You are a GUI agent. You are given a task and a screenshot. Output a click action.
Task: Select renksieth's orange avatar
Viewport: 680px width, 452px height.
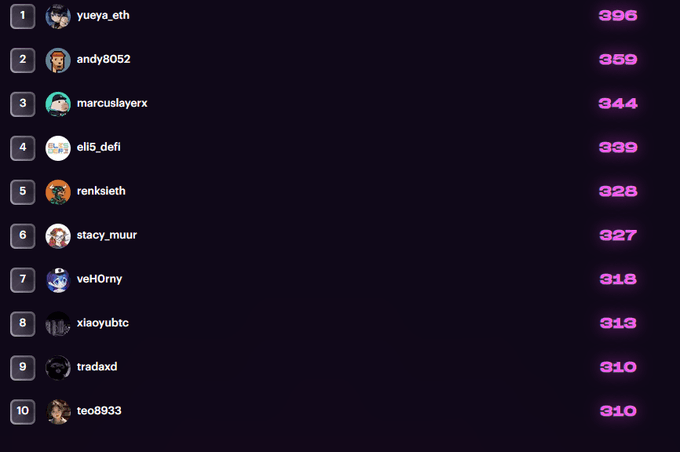click(x=58, y=191)
